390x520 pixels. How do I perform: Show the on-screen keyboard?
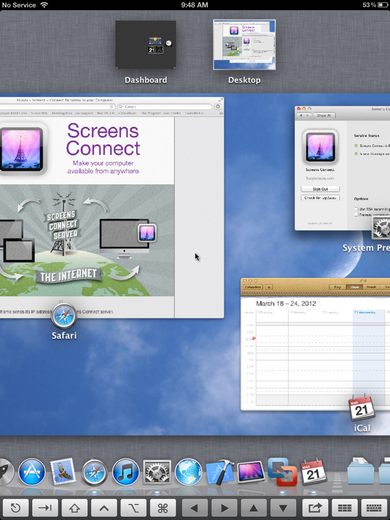(x=374, y=508)
